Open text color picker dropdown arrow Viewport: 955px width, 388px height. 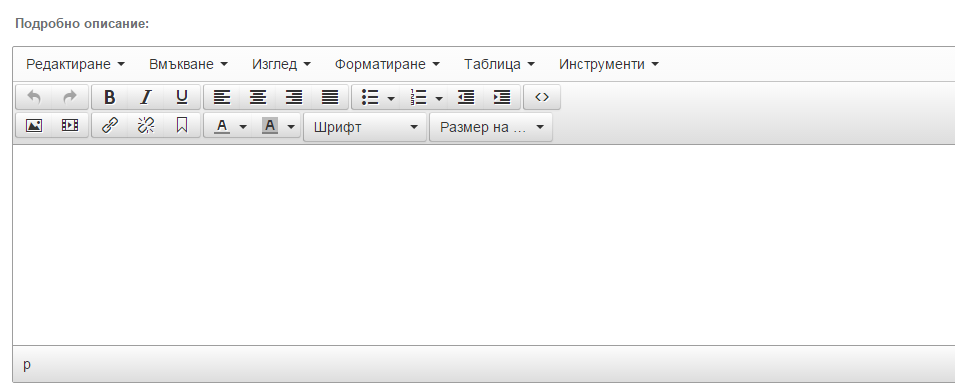pos(243,127)
